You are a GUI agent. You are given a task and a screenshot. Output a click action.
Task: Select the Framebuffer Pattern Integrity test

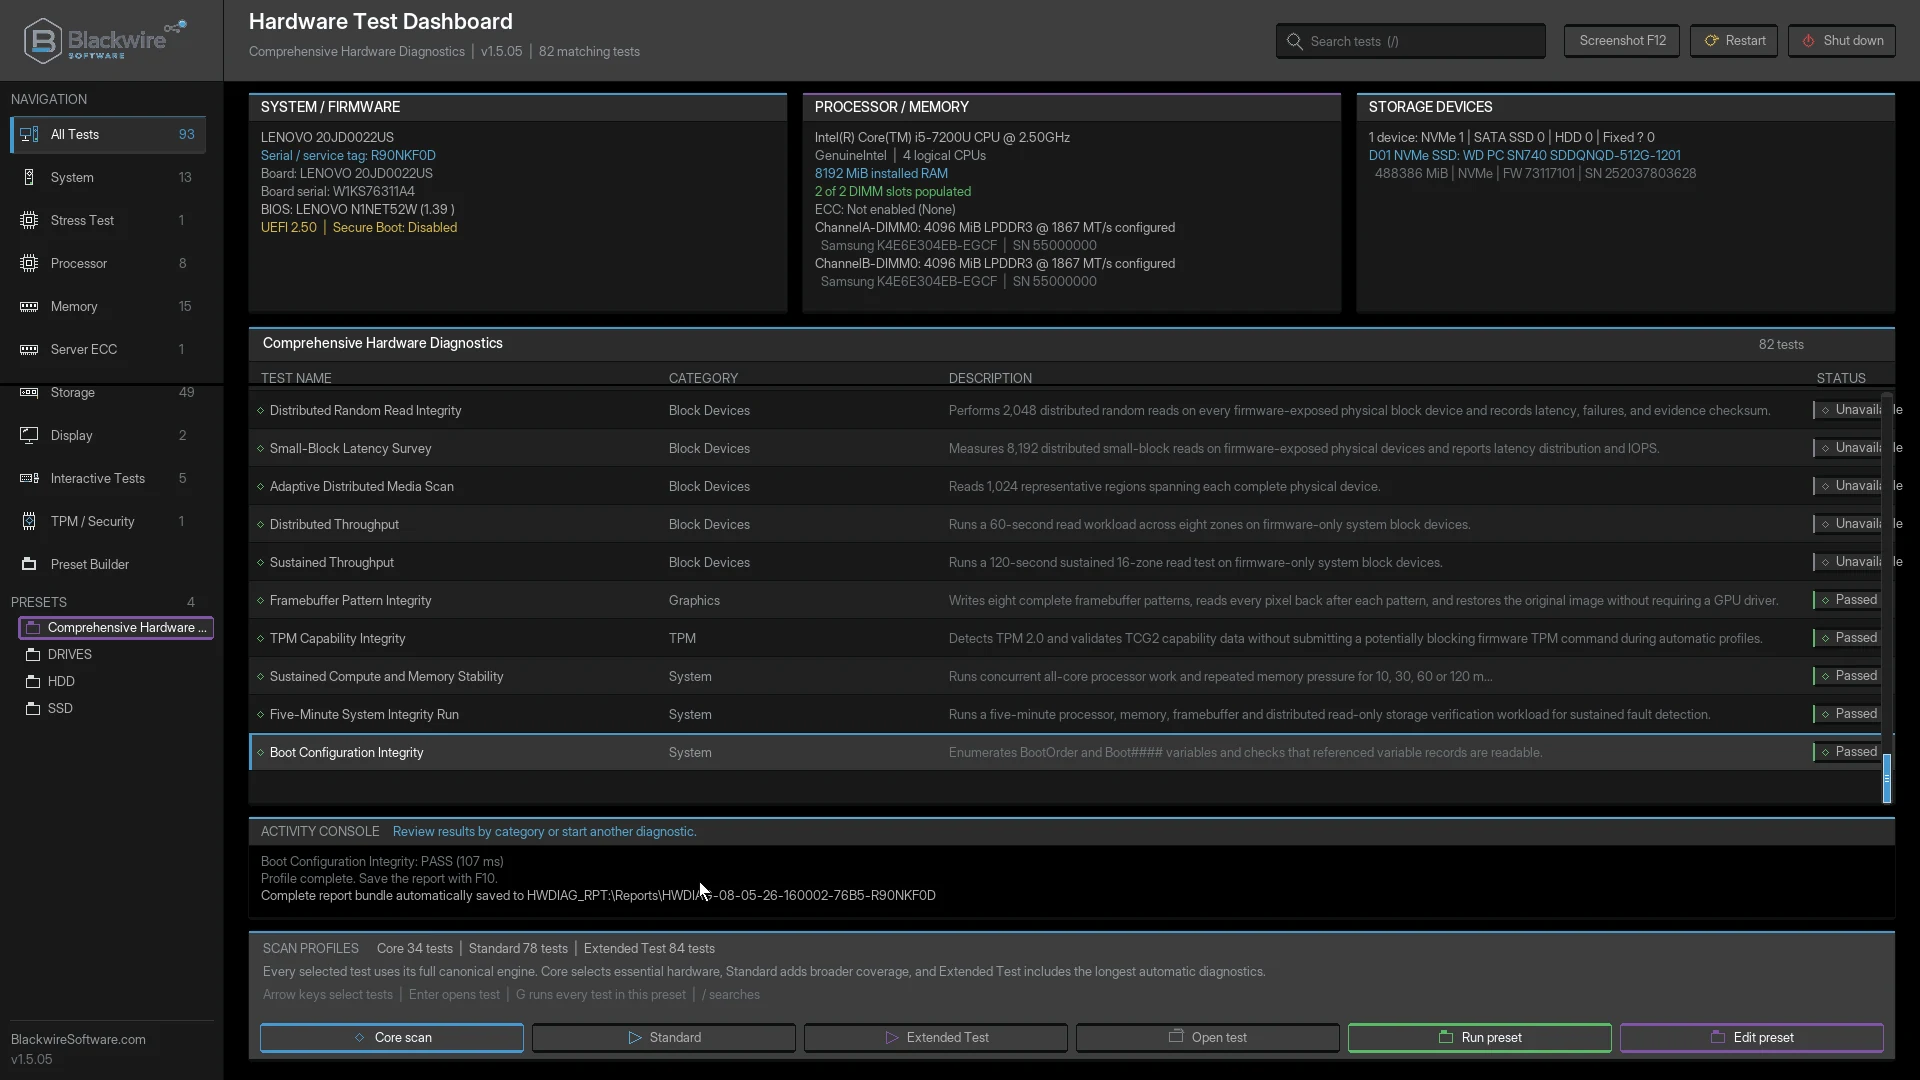[1065, 601]
